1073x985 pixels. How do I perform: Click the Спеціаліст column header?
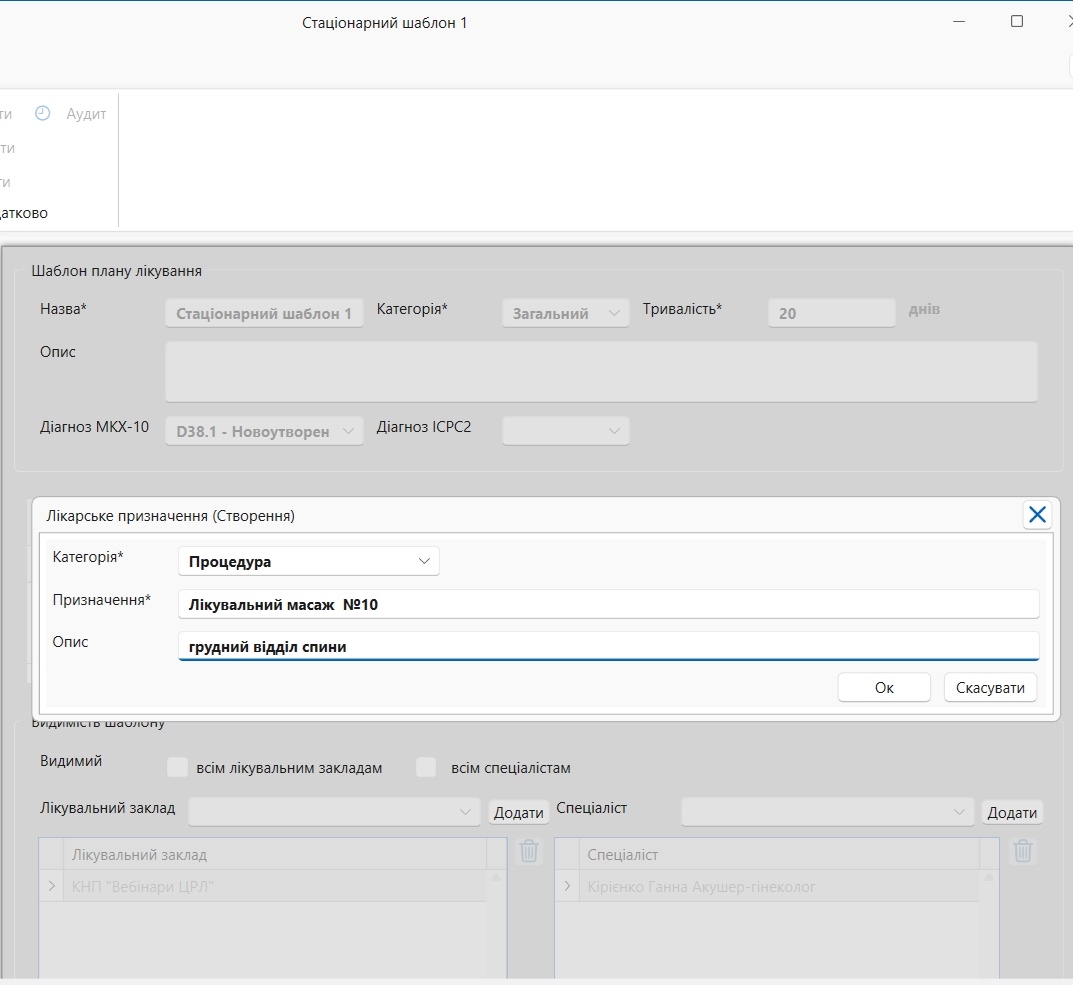(x=779, y=854)
